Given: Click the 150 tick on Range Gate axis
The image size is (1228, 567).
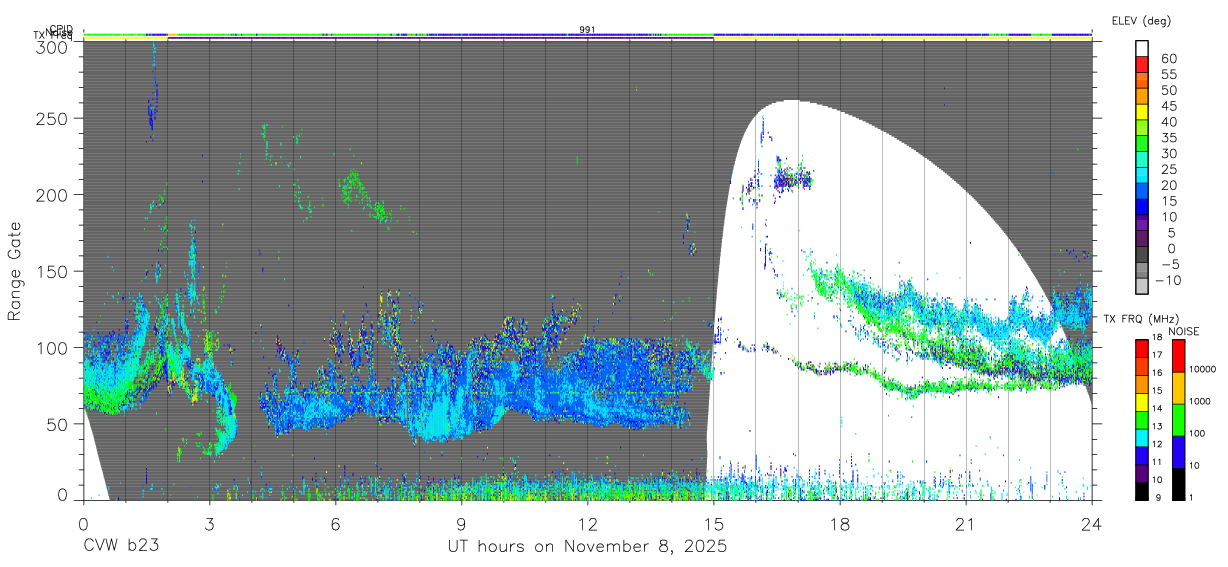Looking at the screenshot, I should pos(54,271).
